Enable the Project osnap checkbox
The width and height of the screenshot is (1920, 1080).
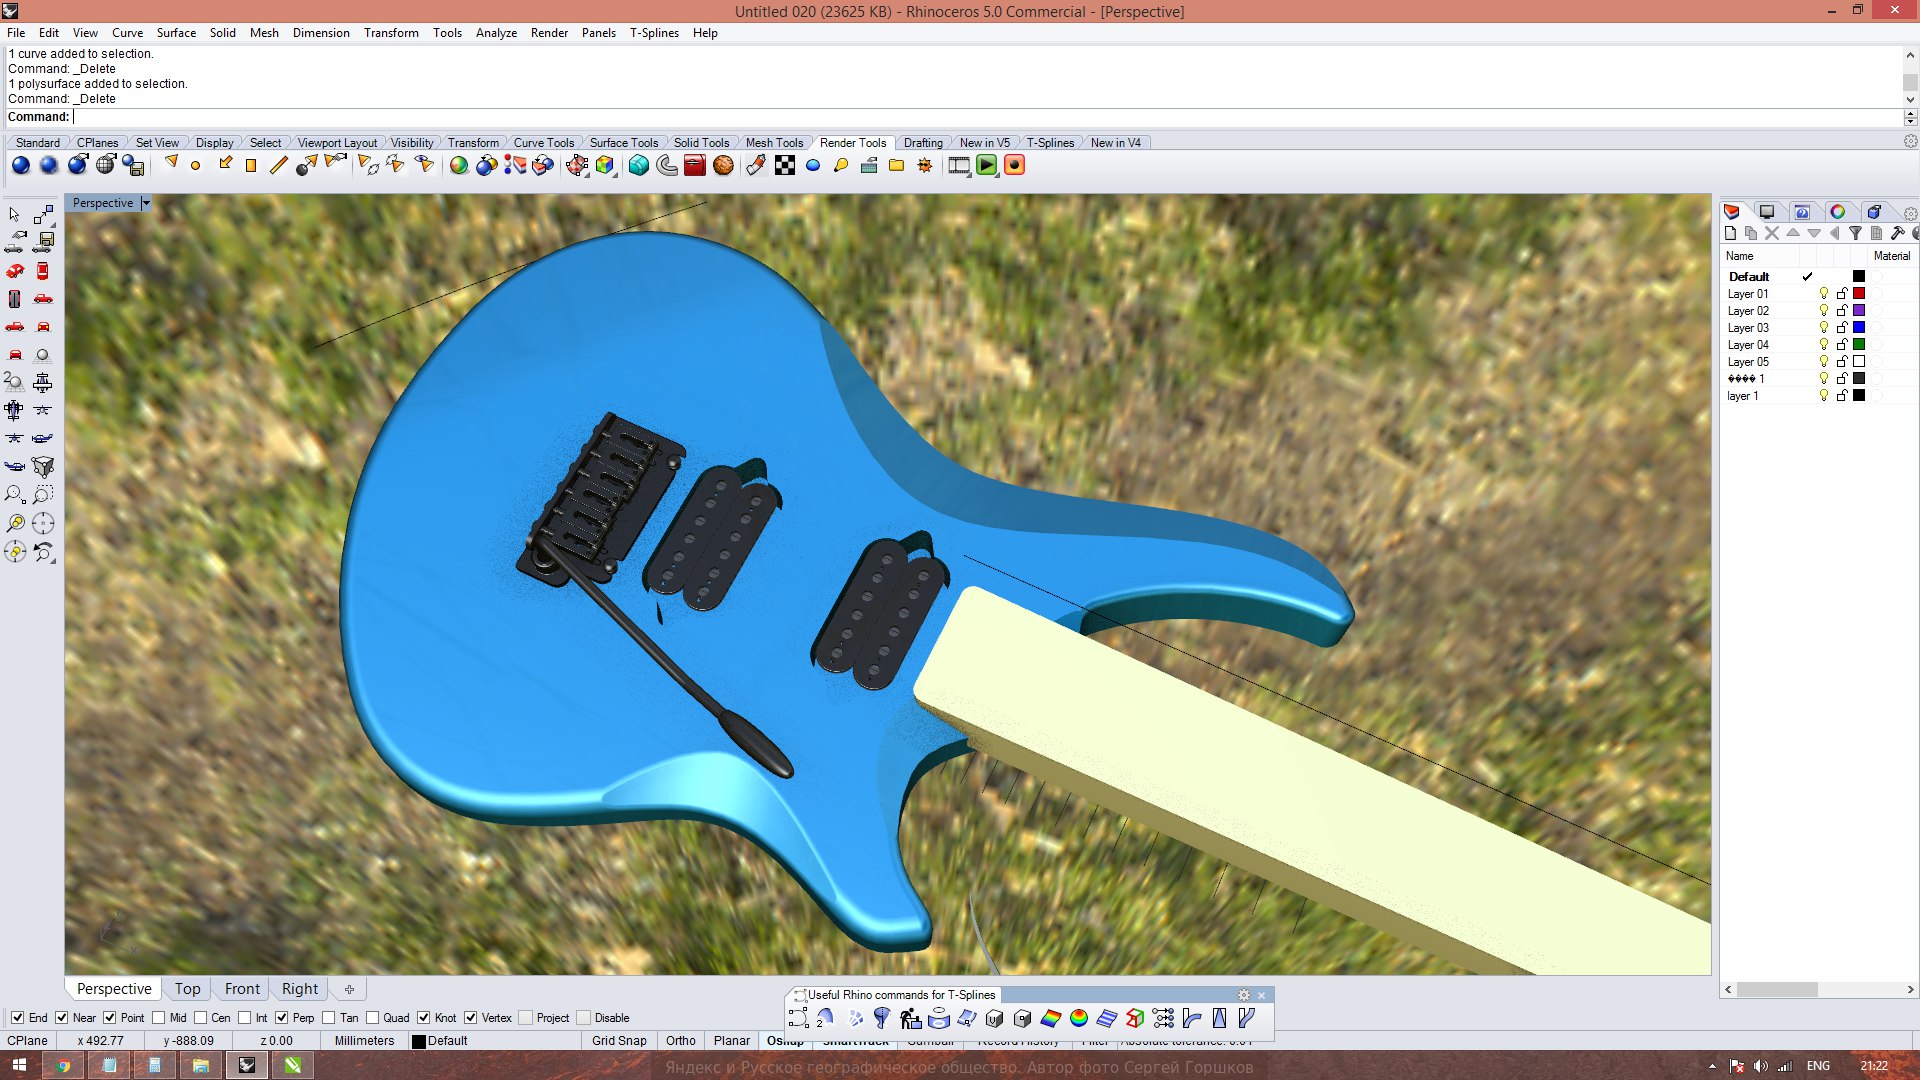pyautogui.click(x=526, y=1018)
